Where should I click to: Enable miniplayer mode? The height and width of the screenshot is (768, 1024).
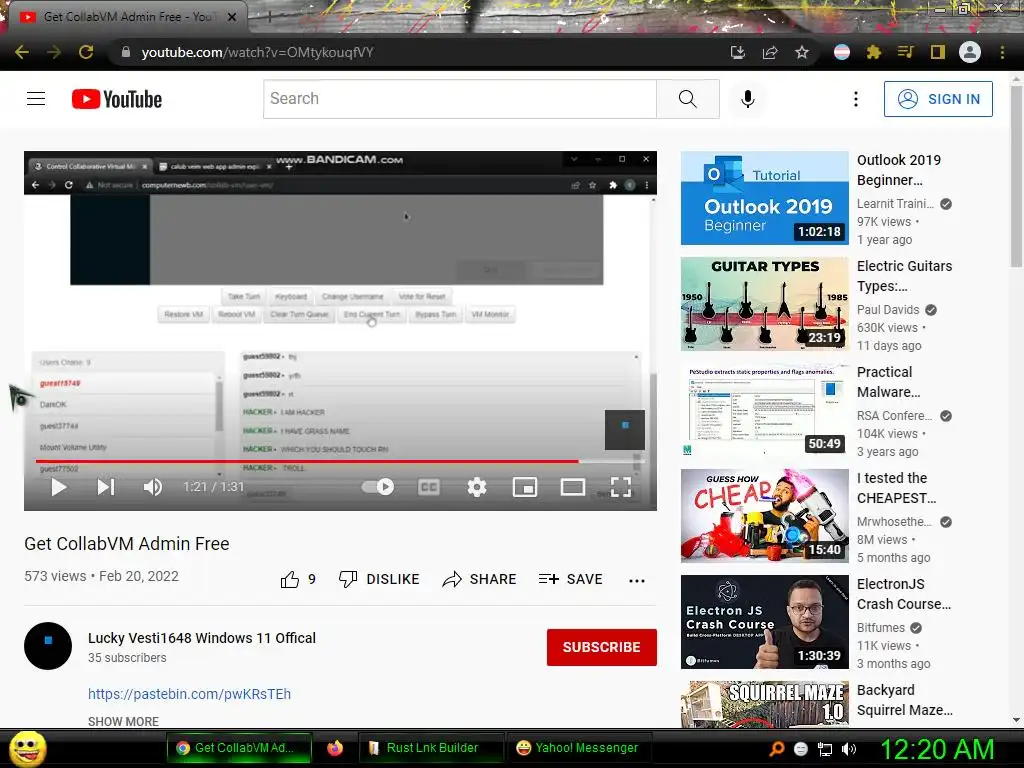click(x=525, y=487)
